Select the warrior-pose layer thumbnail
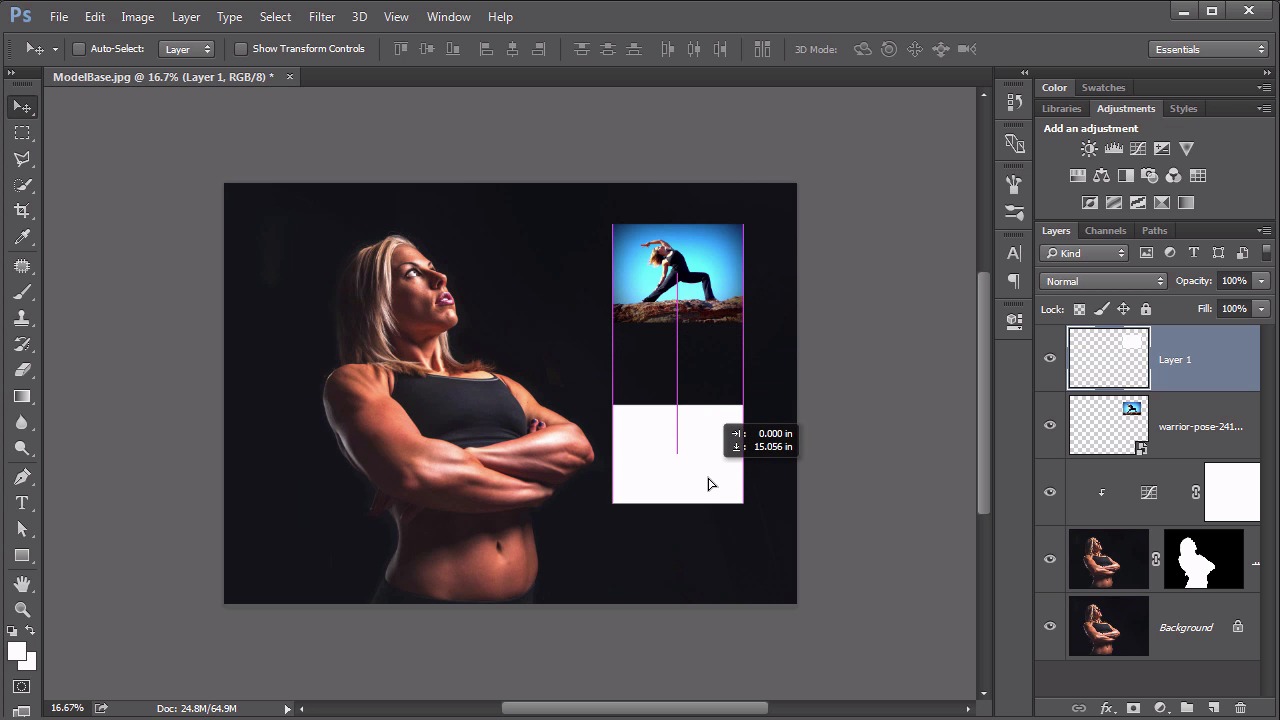The height and width of the screenshot is (720, 1280). (1109, 426)
